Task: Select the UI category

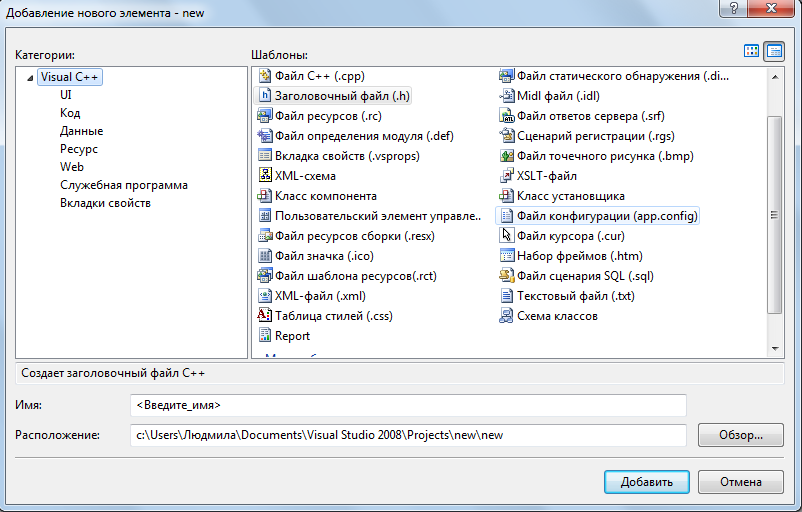Action: [65, 95]
